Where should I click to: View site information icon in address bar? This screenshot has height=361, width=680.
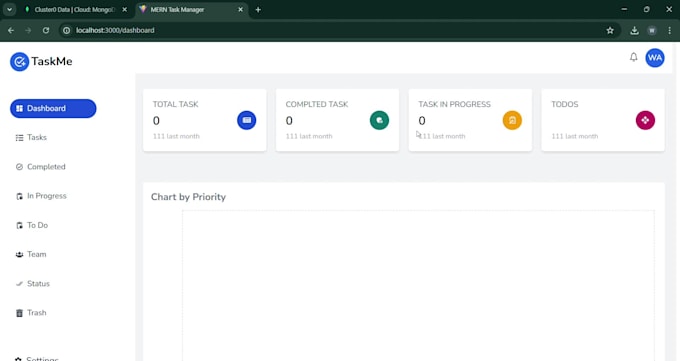(66, 30)
